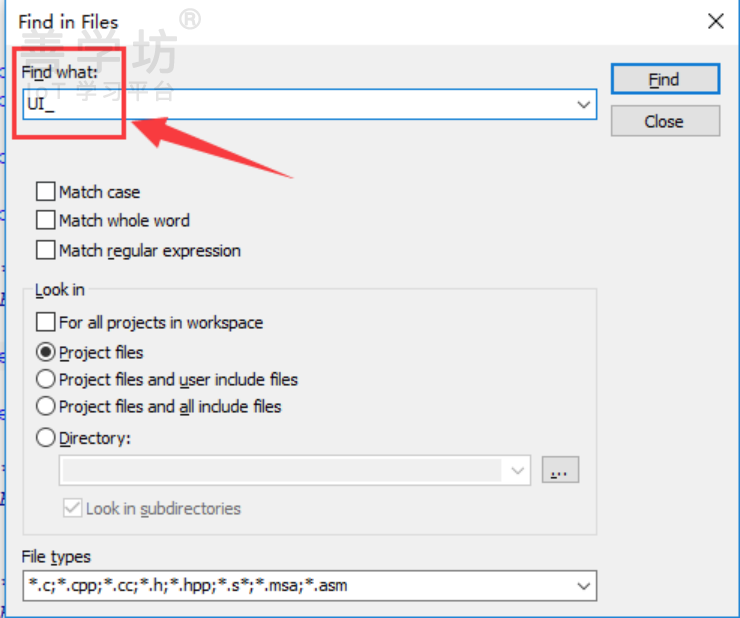Click into the Find what text field
The image size is (740, 618).
click(297, 104)
